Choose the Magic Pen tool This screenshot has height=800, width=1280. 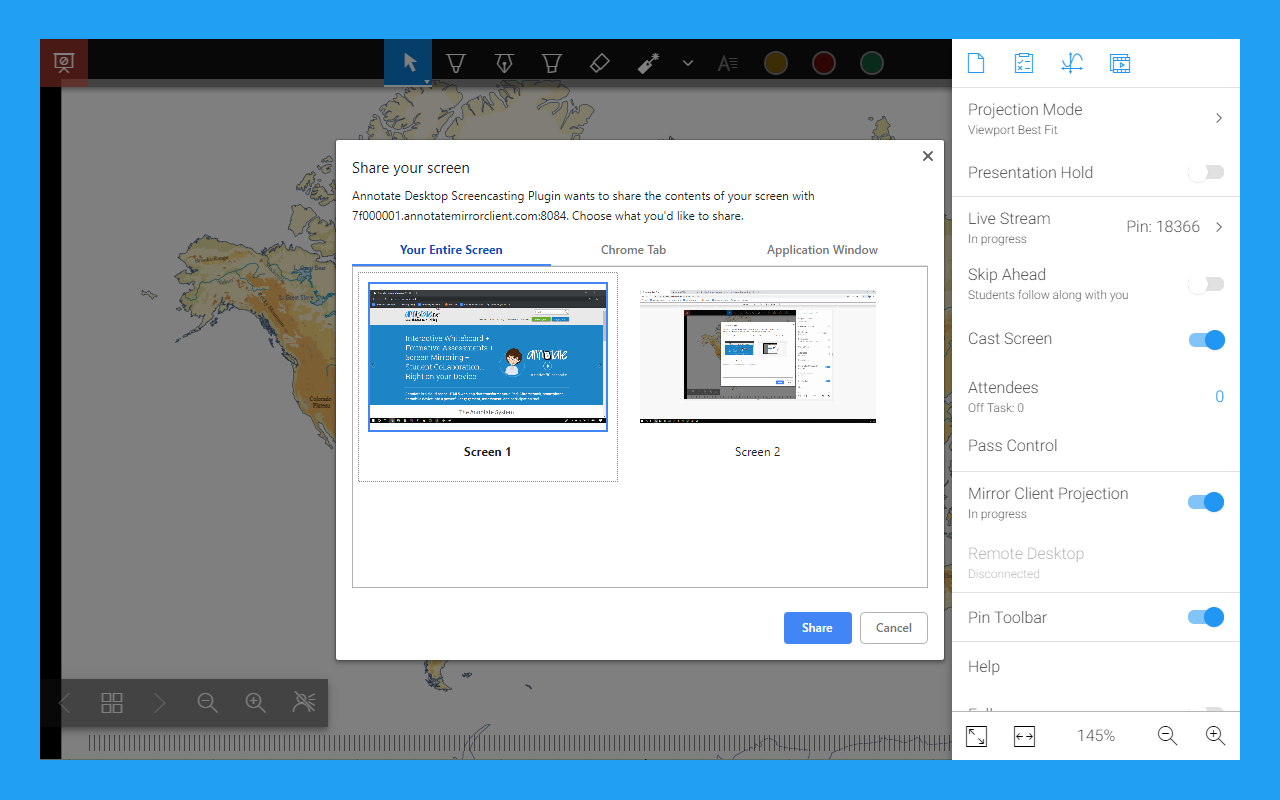[648, 62]
